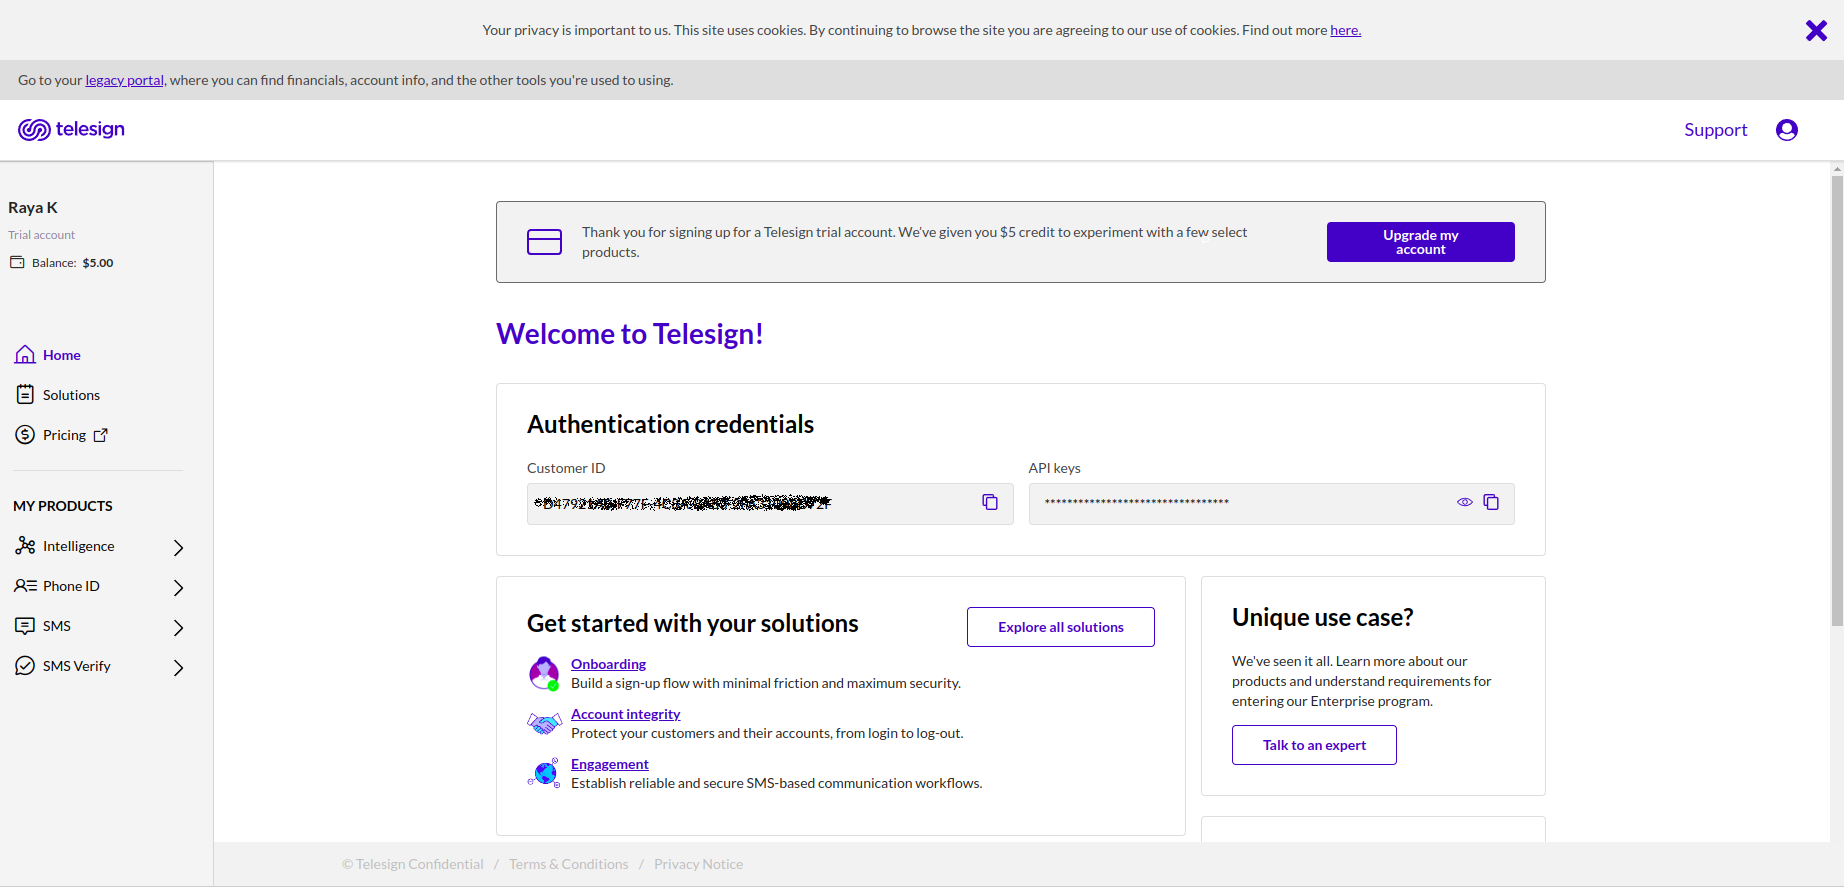Open the user profile icon
Image resolution: width=1844 pixels, height=892 pixels.
pyautogui.click(x=1786, y=130)
